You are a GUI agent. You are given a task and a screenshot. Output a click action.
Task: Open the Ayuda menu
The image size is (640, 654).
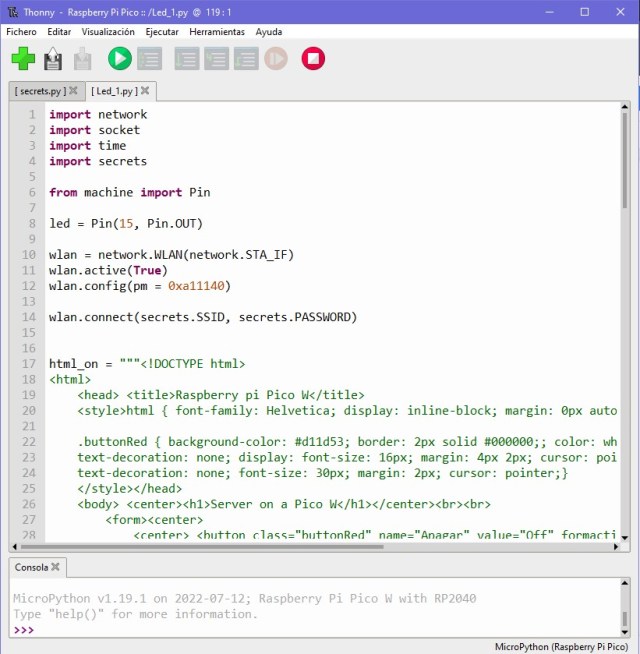pyautogui.click(x=269, y=32)
